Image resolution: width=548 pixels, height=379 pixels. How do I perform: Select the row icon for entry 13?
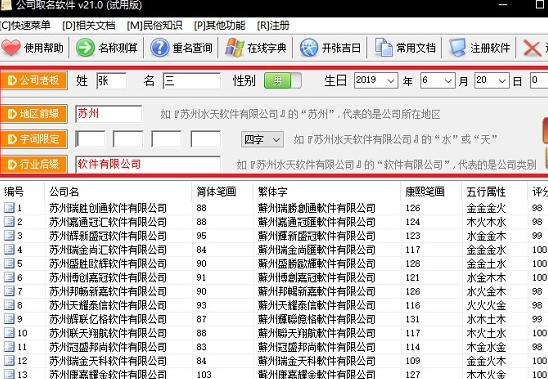pyautogui.click(x=9, y=374)
